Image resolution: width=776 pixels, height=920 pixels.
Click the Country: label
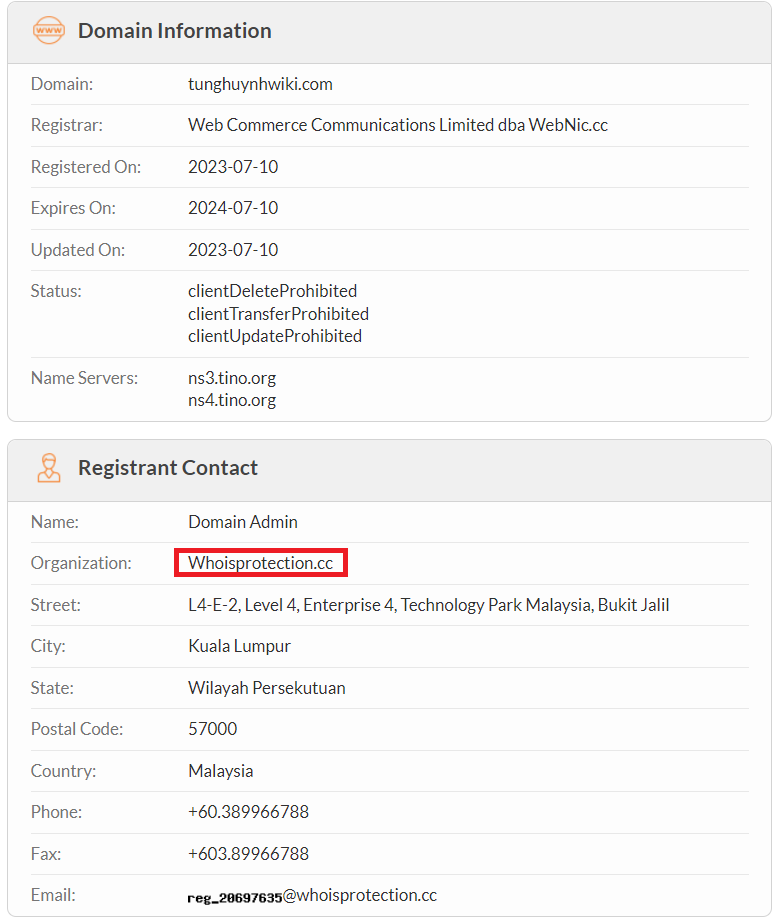[63, 771]
